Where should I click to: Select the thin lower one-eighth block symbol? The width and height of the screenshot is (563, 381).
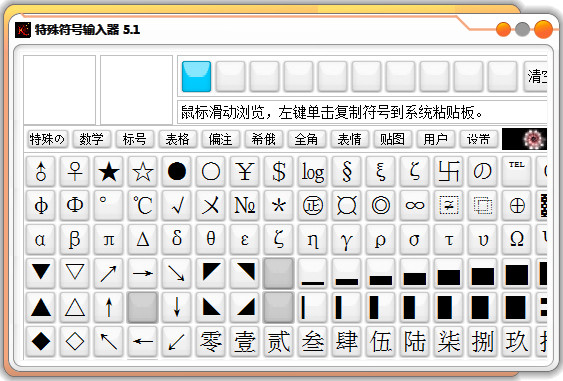pyautogui.click(x=312, y=273)
